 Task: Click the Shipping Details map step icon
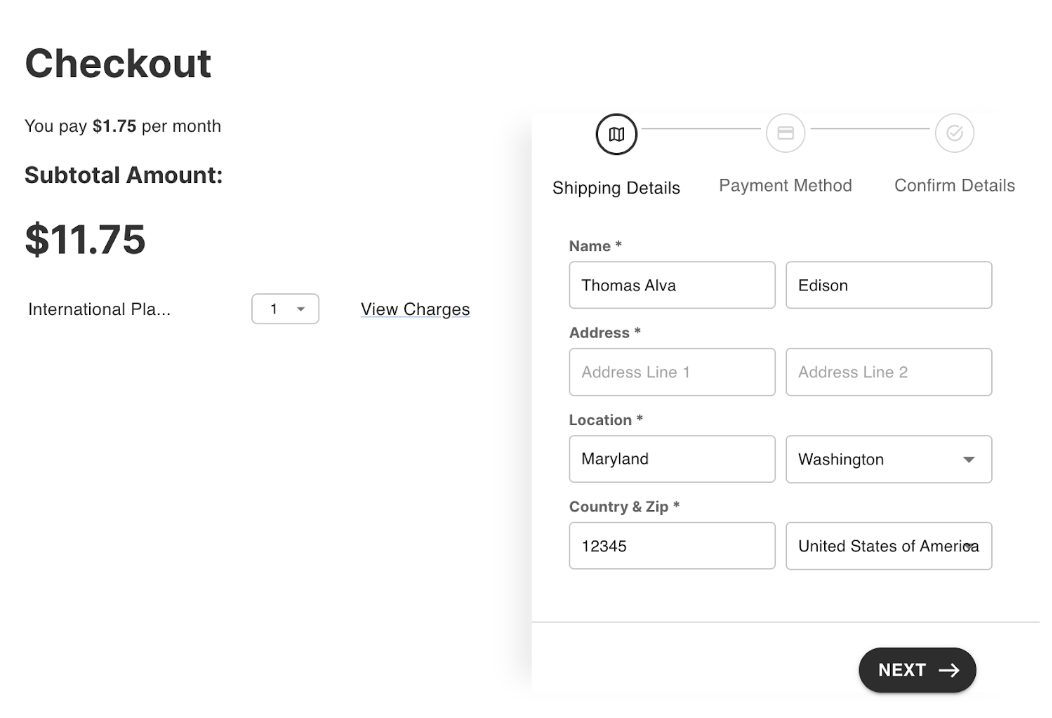pos(616,134)
